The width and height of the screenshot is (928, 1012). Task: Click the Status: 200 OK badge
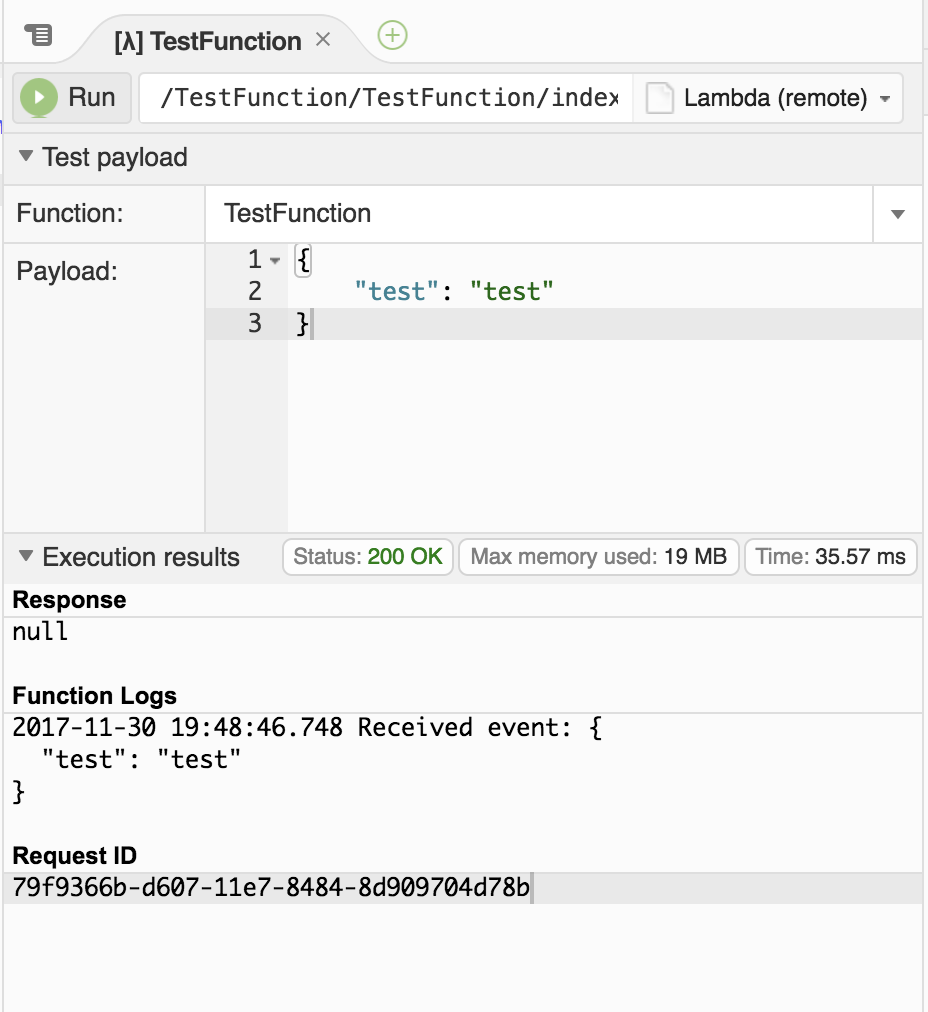[x=368, y=557]
